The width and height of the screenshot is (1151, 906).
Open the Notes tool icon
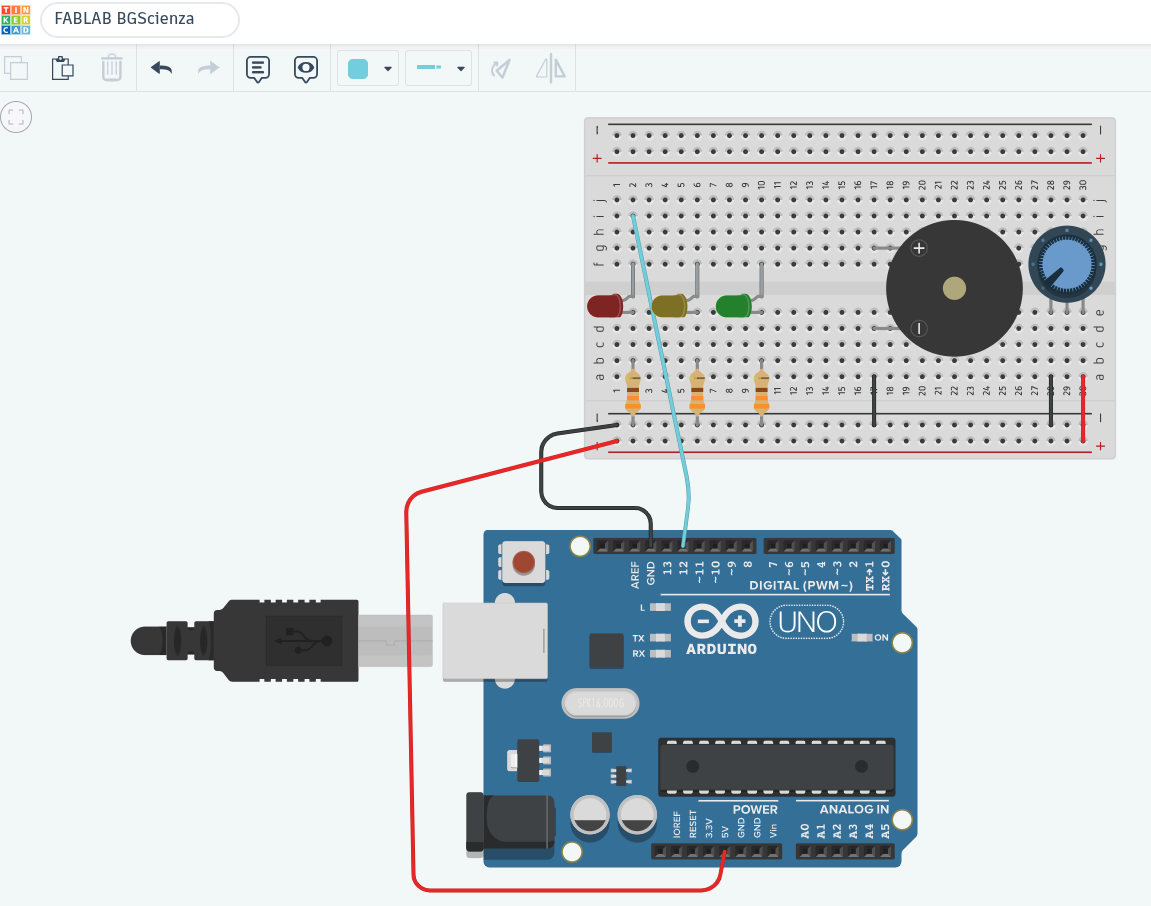coord(258,69)
